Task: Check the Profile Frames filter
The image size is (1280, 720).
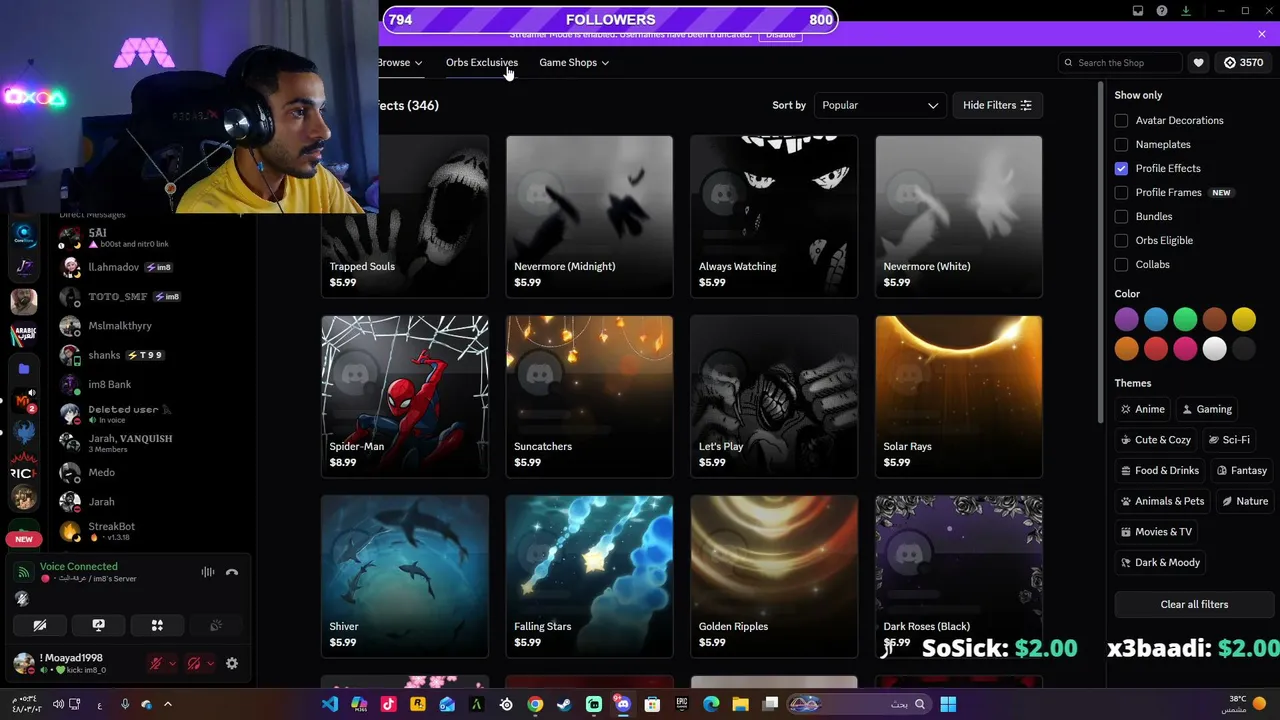Action: pyautogui.click(x=1121, y=192)
